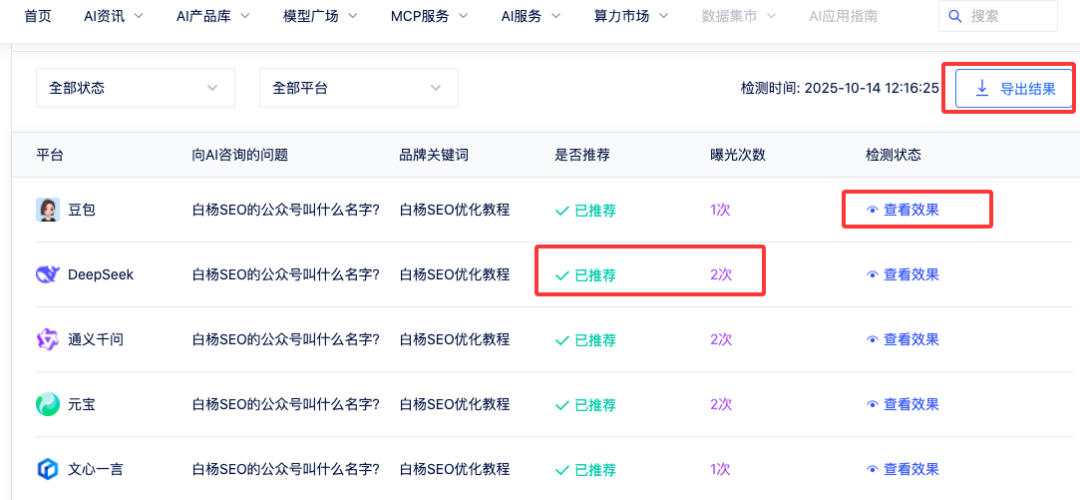Click the 导出结果 export button

click(1014, 88)
